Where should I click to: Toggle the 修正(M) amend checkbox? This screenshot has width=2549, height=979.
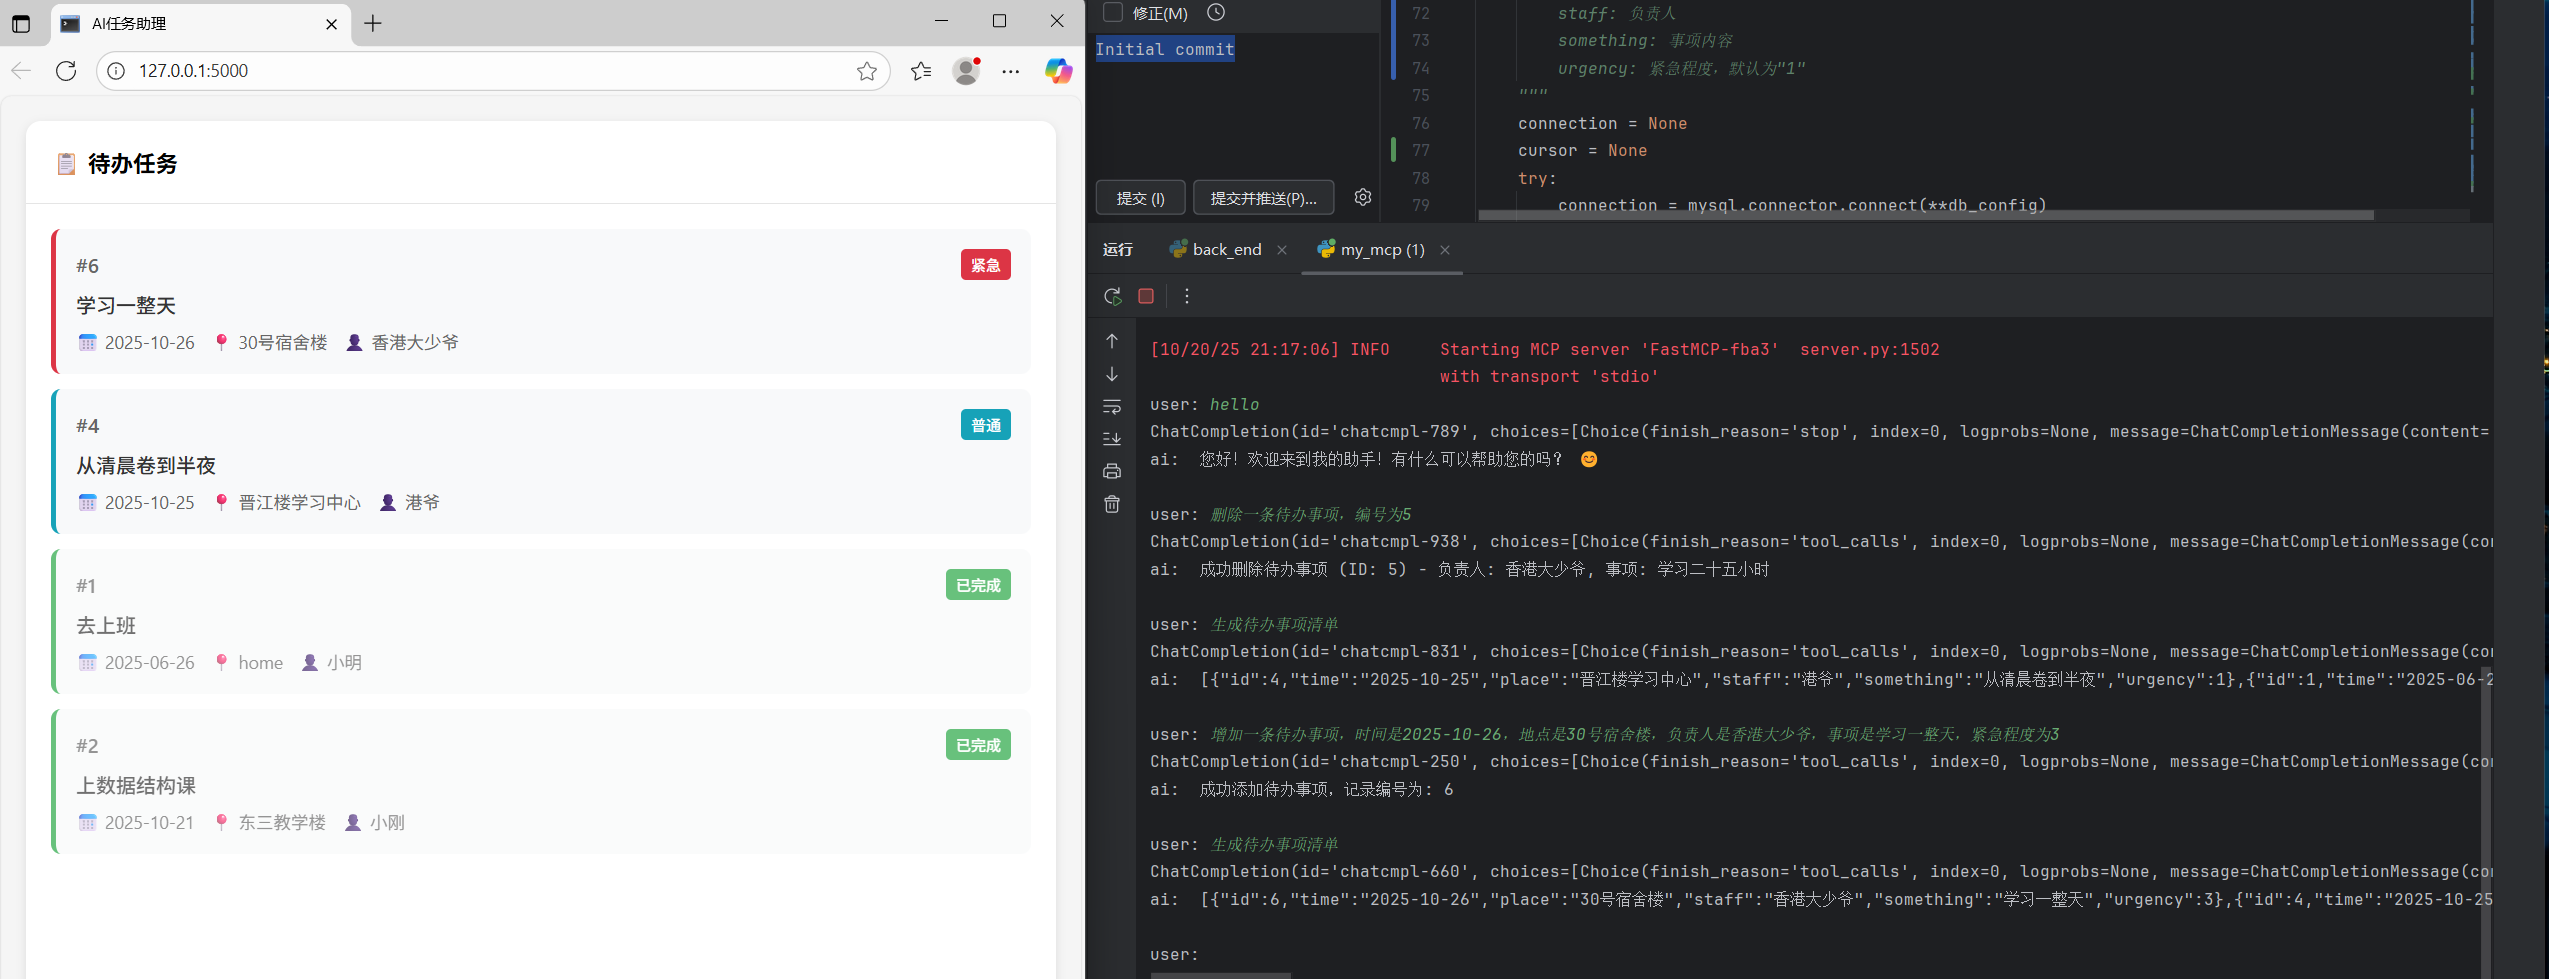tap(1112, 12)
